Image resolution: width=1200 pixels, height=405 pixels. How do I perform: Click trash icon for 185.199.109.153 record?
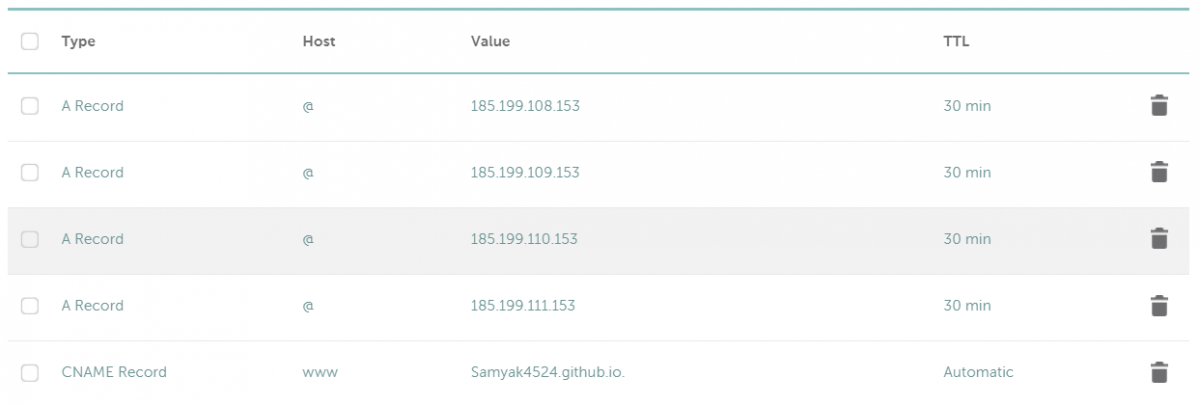pos(1159,172)
